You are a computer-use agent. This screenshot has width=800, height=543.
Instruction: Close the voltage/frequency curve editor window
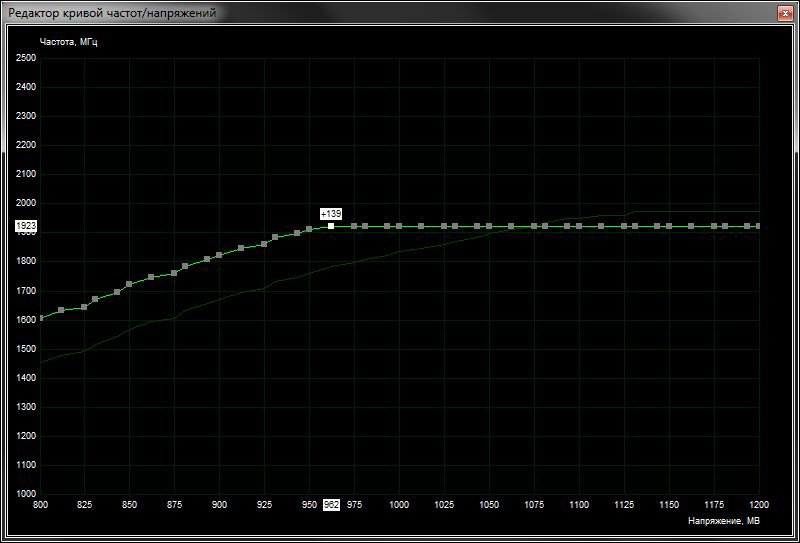[785, 13]
